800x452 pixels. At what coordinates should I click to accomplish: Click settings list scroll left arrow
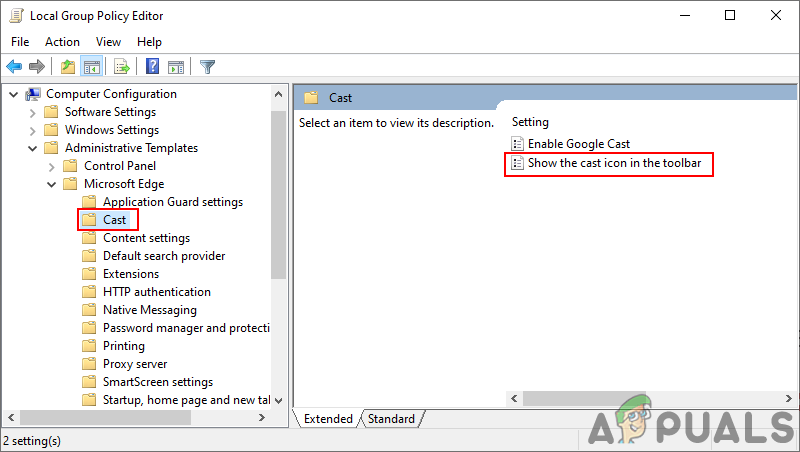tap(514, 398)
